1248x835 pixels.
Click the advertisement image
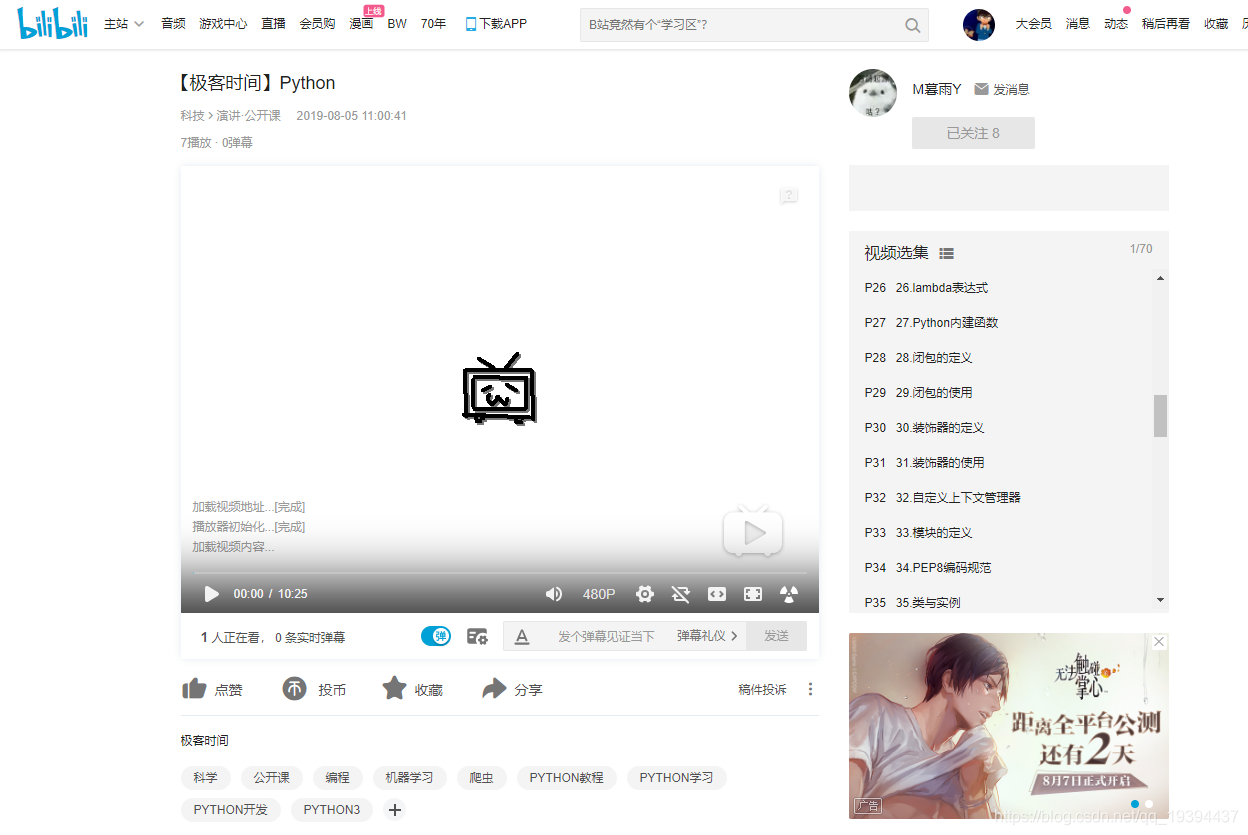[x=1008, y=726]
